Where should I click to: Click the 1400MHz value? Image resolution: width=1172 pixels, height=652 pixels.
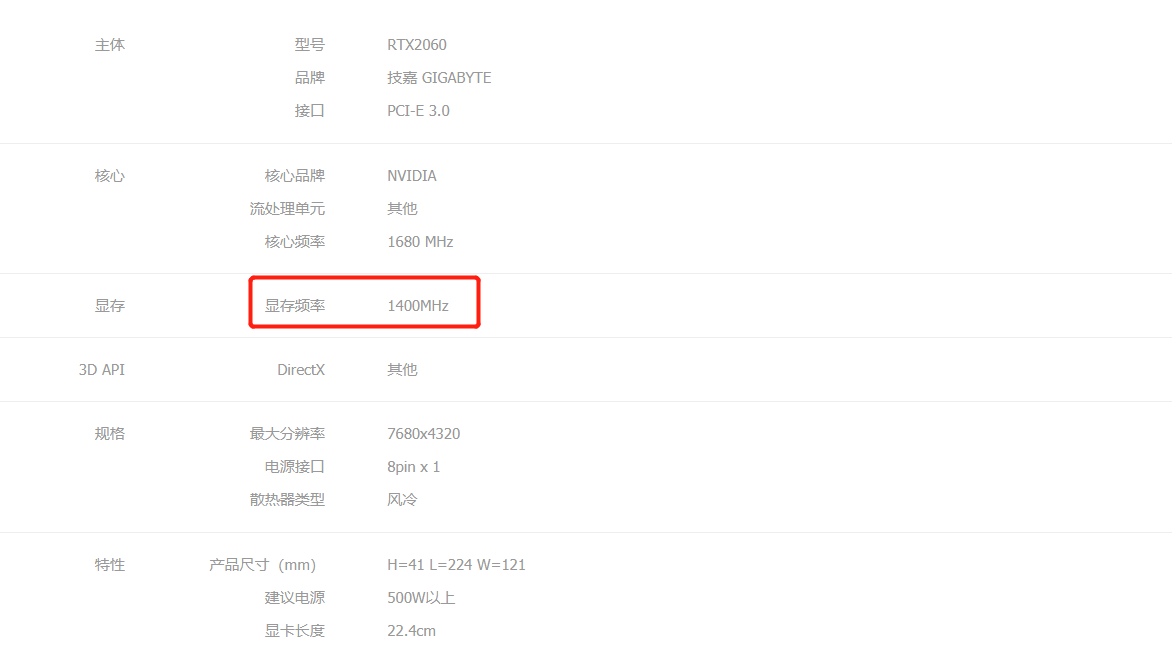tap(418, 306)
